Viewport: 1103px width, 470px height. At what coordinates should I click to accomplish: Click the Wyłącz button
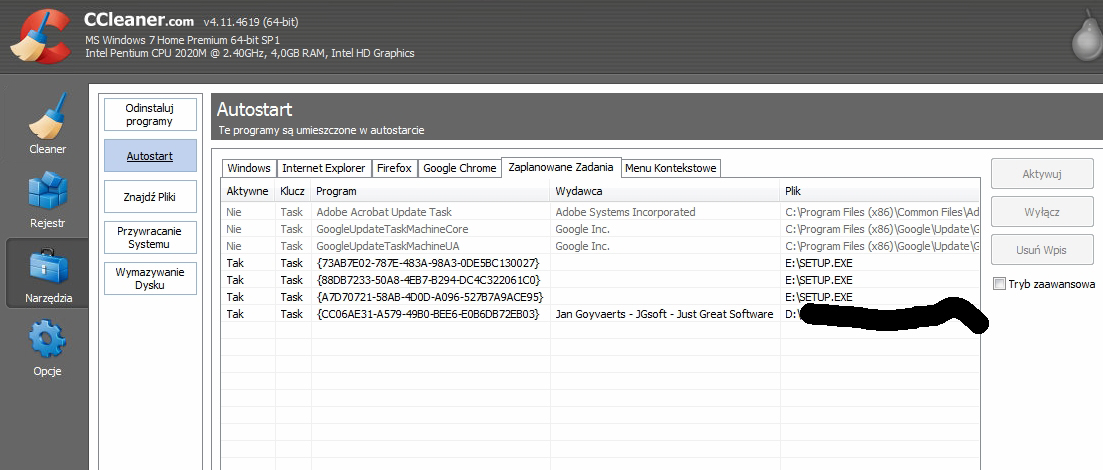click(x=1043, y=212)
